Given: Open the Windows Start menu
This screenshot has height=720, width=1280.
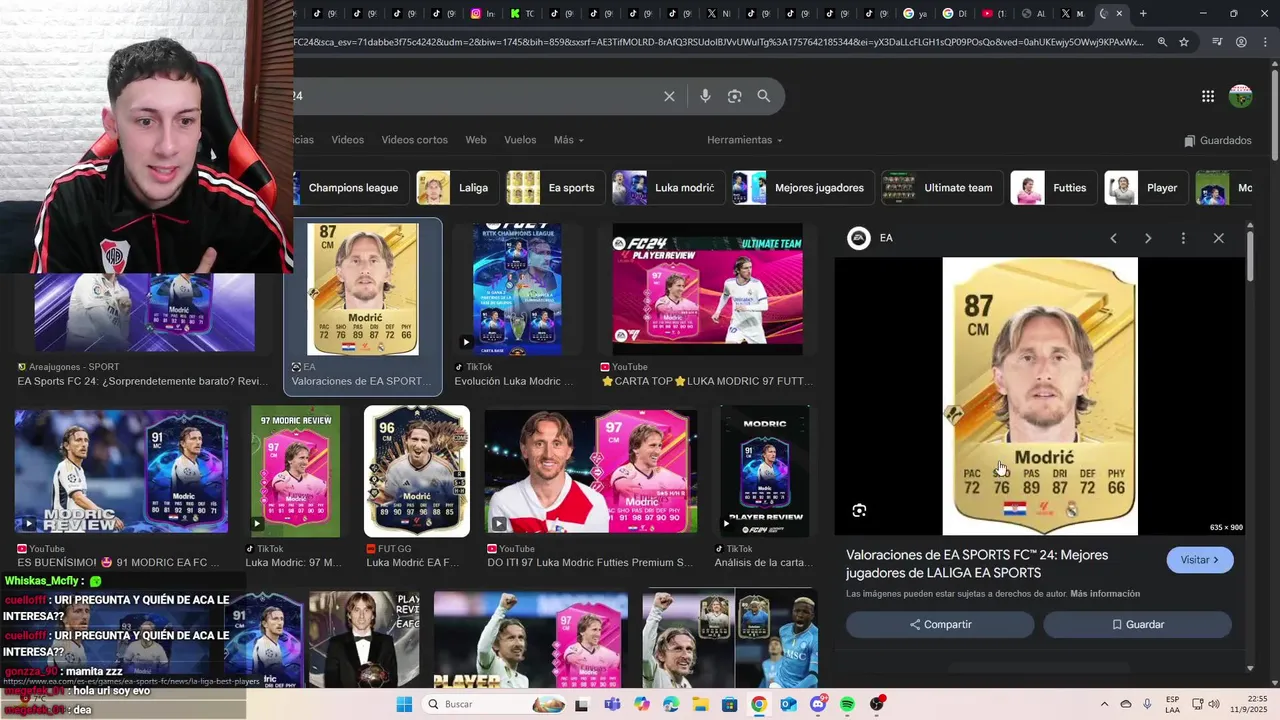Looking at the screenshot, I should [x=404, y=704].
